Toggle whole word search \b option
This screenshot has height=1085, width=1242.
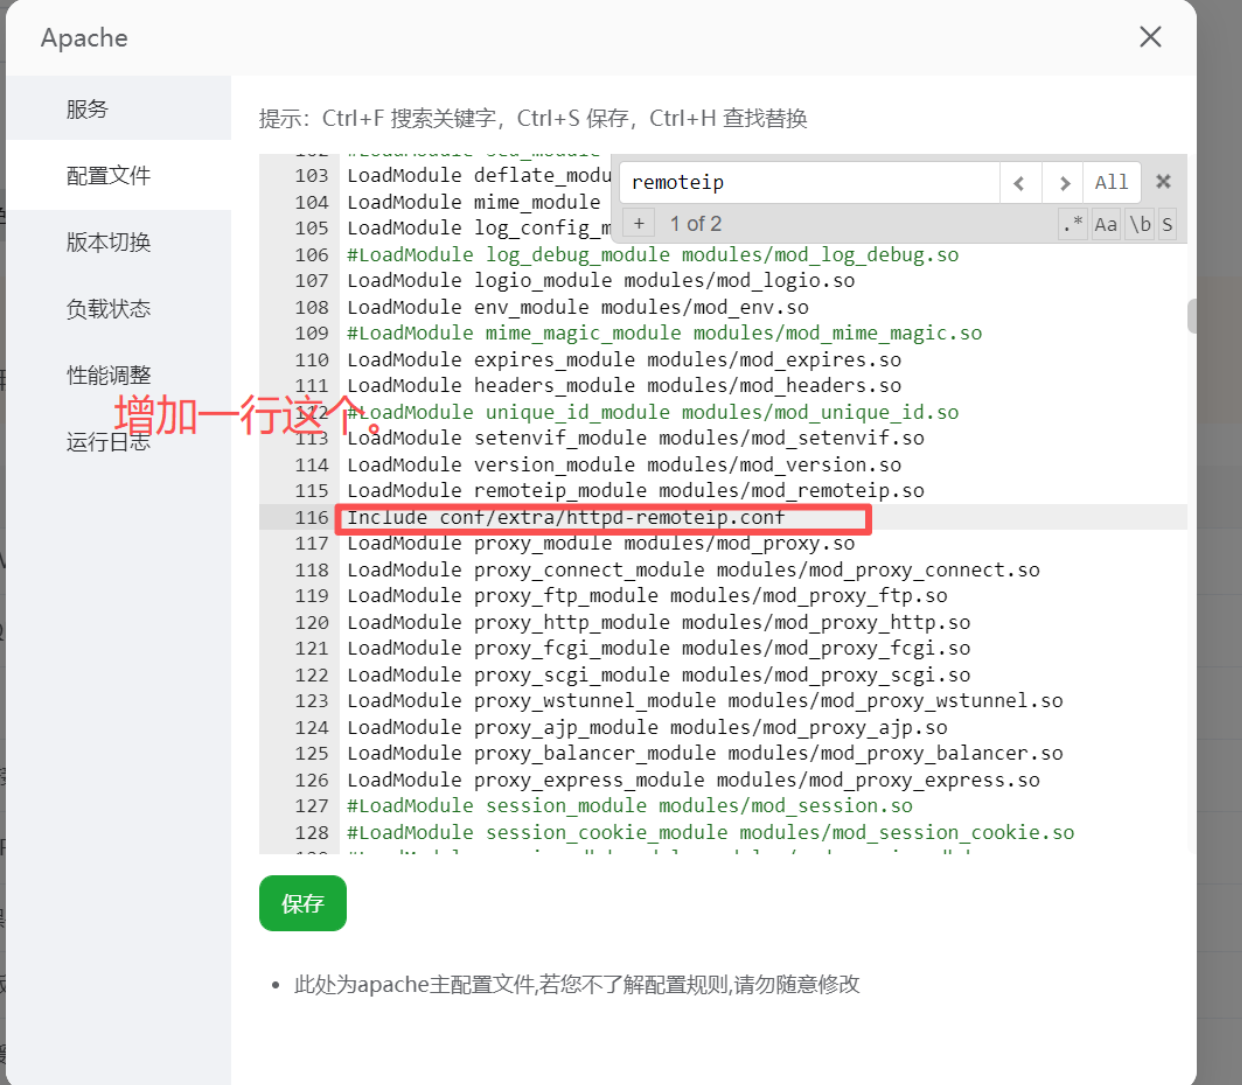[1140, 224]
